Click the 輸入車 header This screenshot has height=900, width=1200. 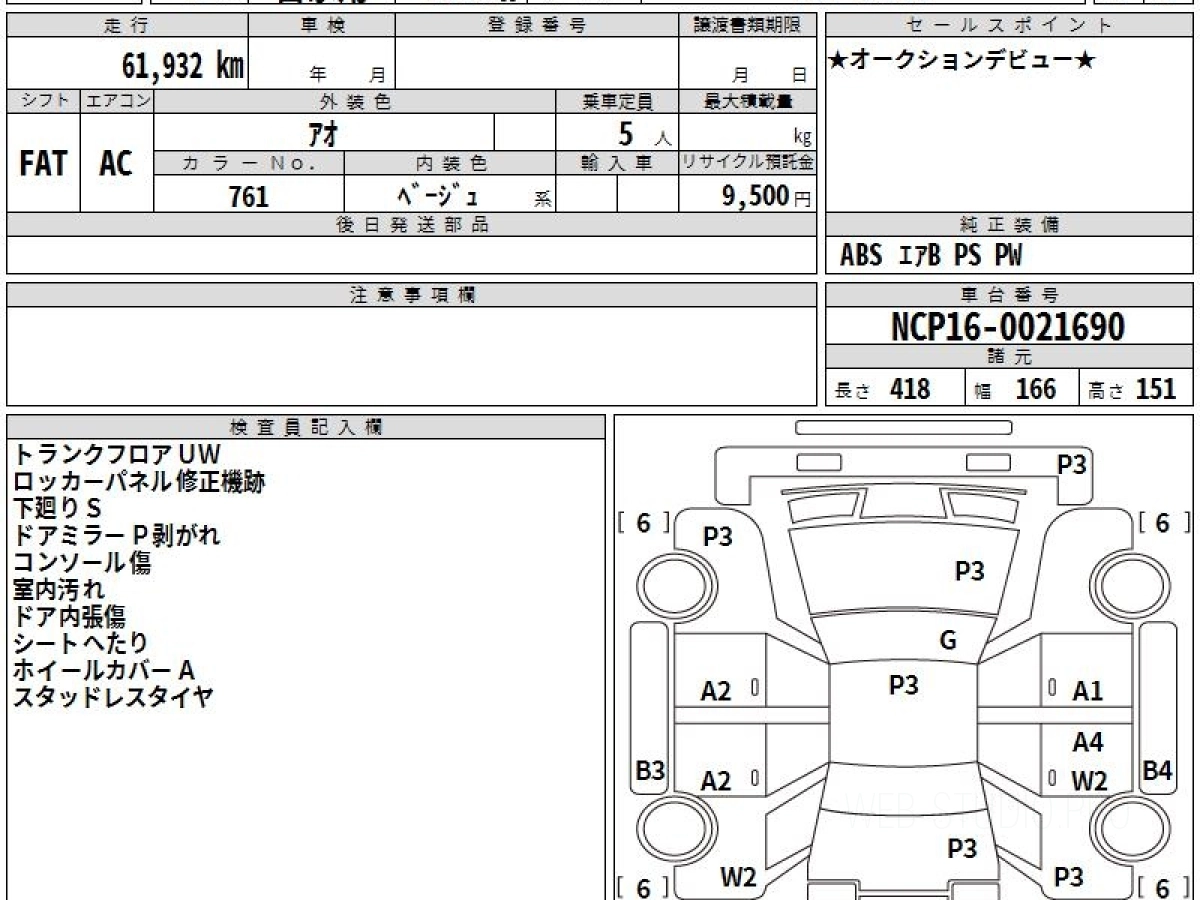(617, 163)
